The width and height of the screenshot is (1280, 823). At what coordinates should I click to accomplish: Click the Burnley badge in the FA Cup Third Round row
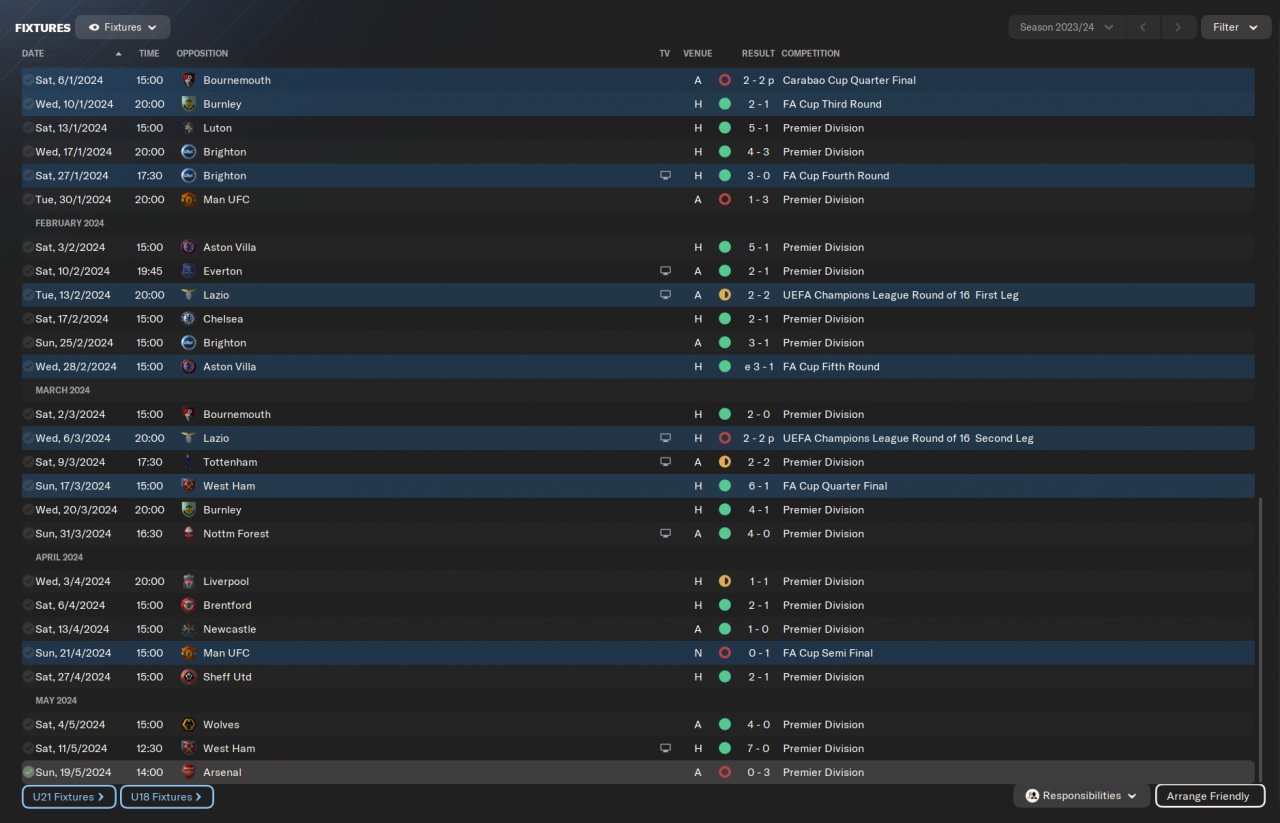point(188,104)
